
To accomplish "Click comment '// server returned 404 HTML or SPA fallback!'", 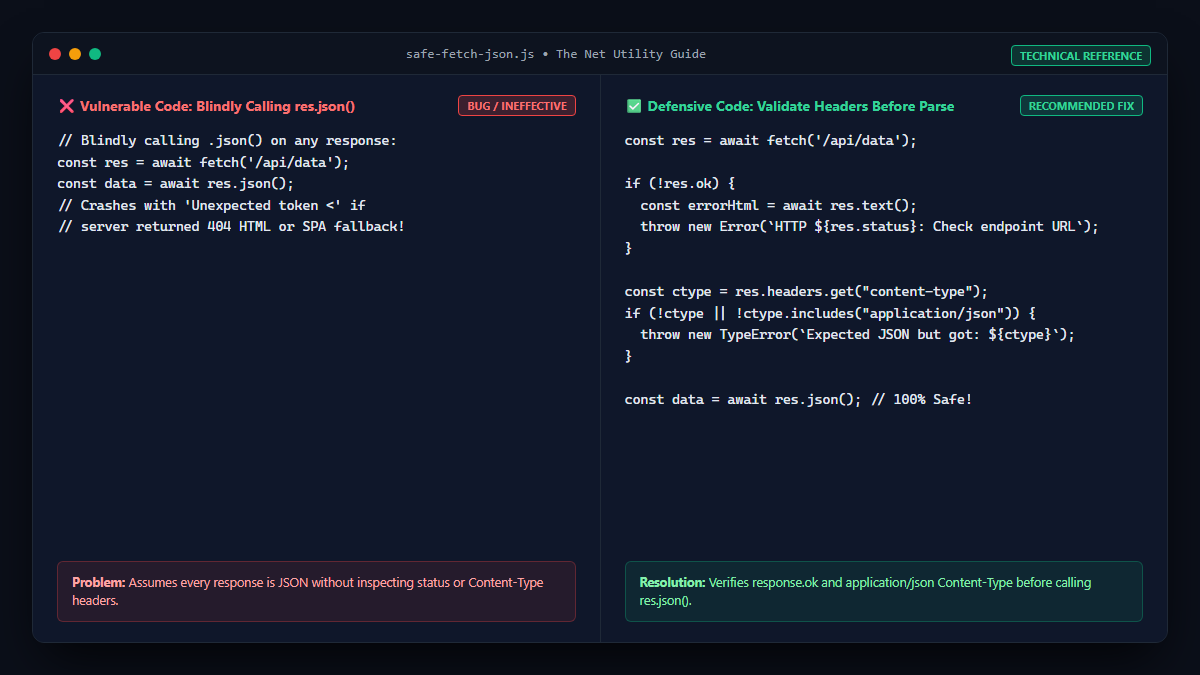I will point(231,227).
